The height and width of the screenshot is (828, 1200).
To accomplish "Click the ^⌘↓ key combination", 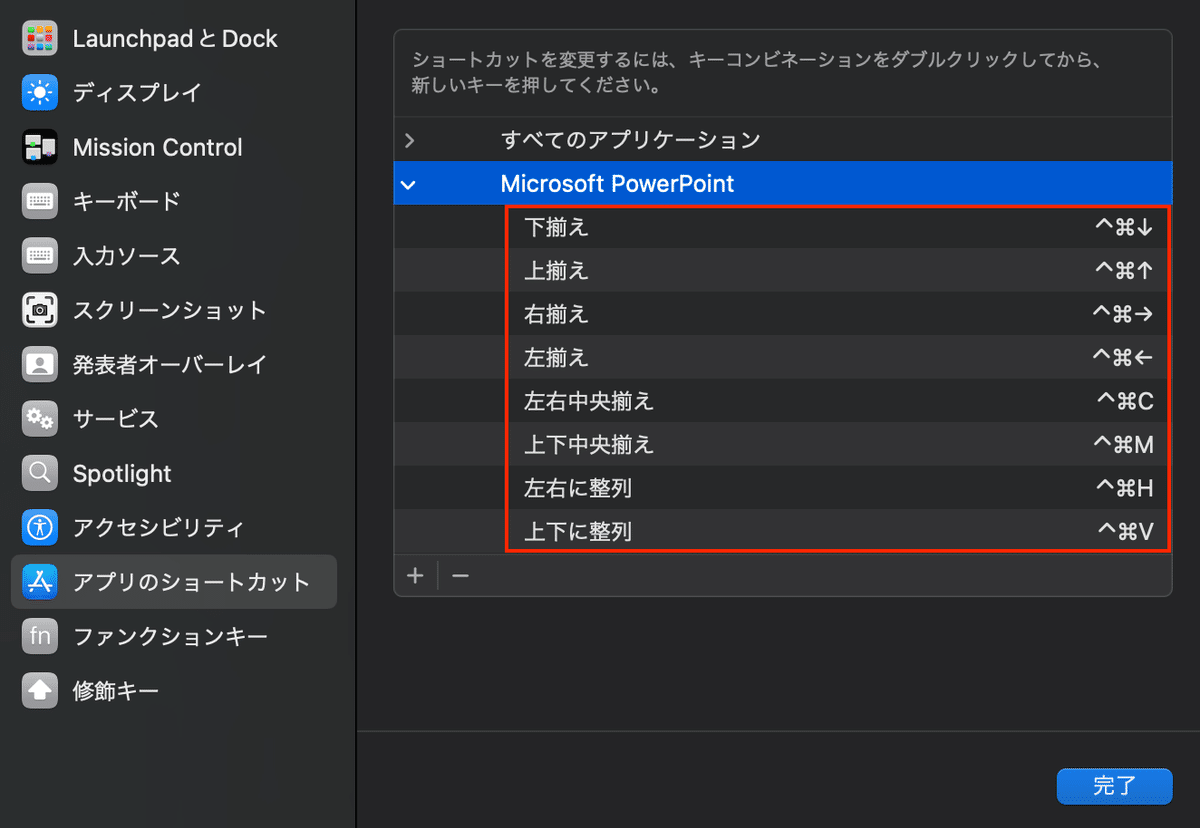I will click(x=1124, y=228).
